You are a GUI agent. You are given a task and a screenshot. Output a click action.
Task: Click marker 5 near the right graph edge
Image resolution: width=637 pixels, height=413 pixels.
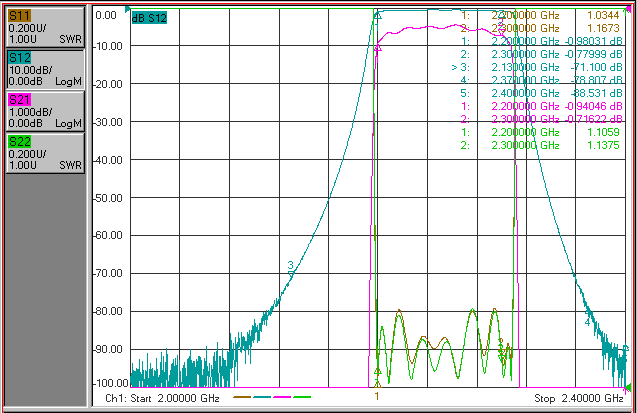pyautogui.click(x=626, y=348)
